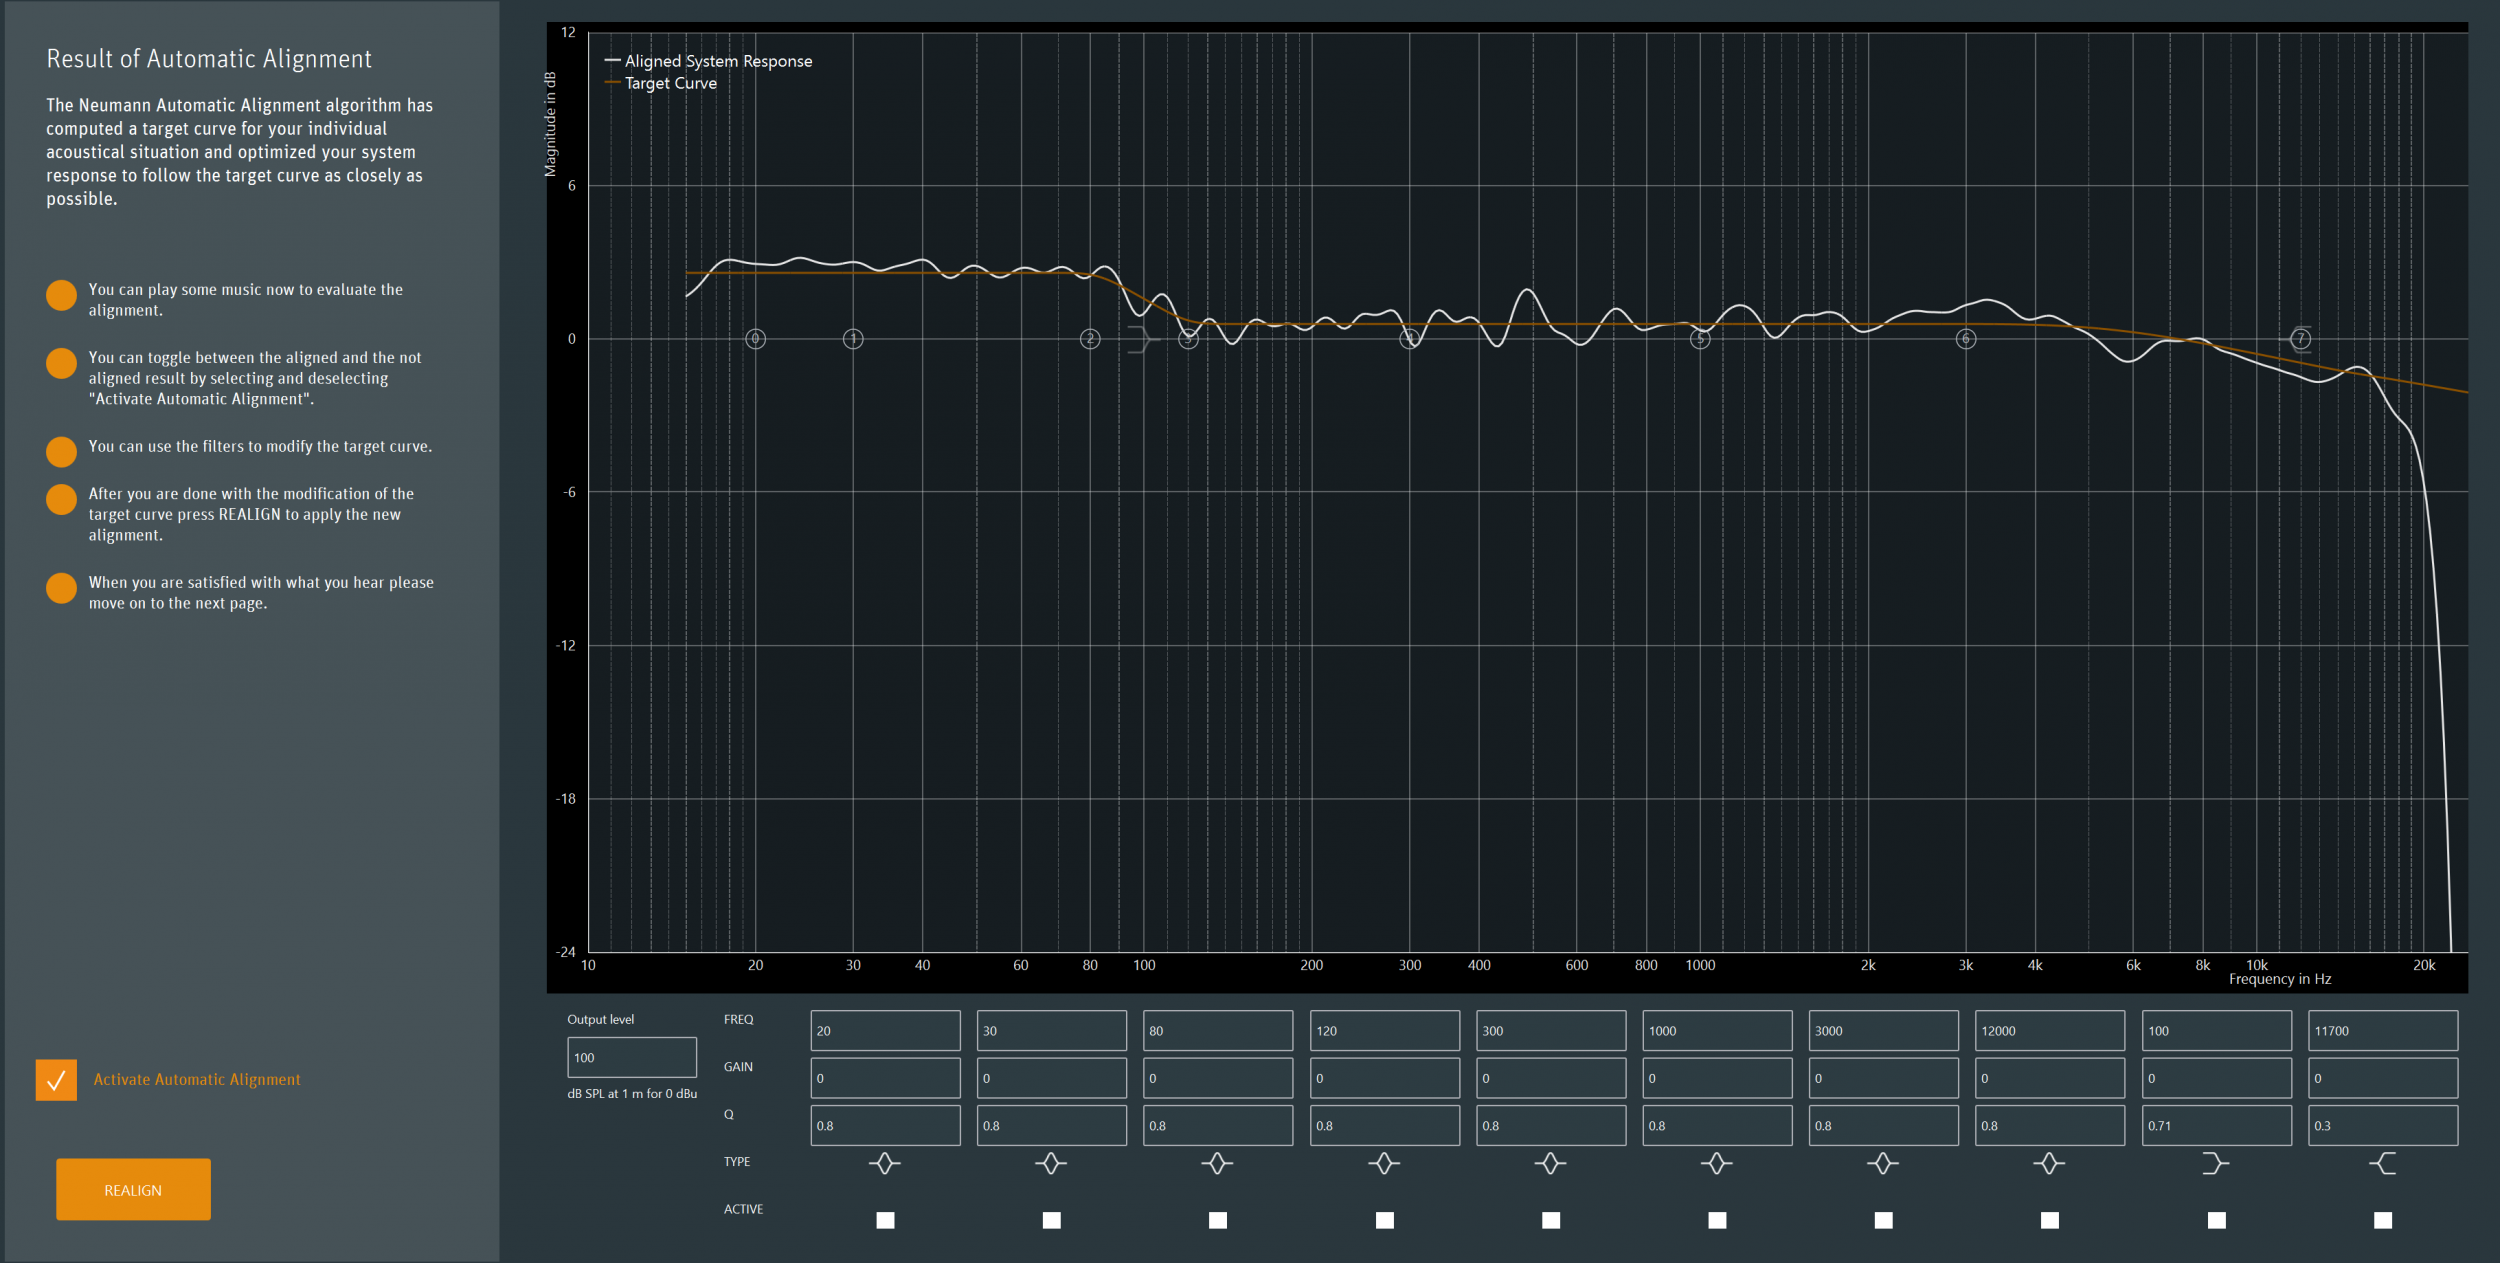Click the peaking filter type icon under 30 Hz
The width and height of the screenshot is (2500, 1263).
click(1050, 1163)
